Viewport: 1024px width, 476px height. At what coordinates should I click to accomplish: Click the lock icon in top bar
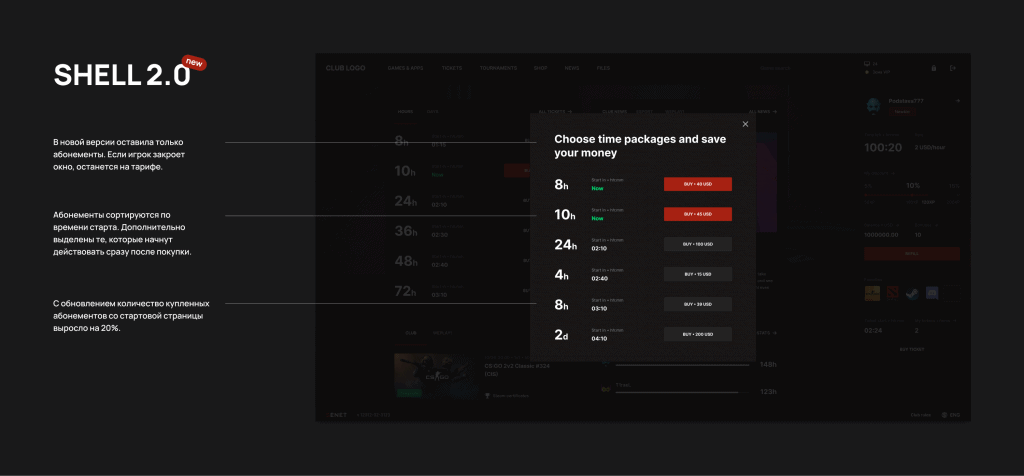click(x=934, y=68)
